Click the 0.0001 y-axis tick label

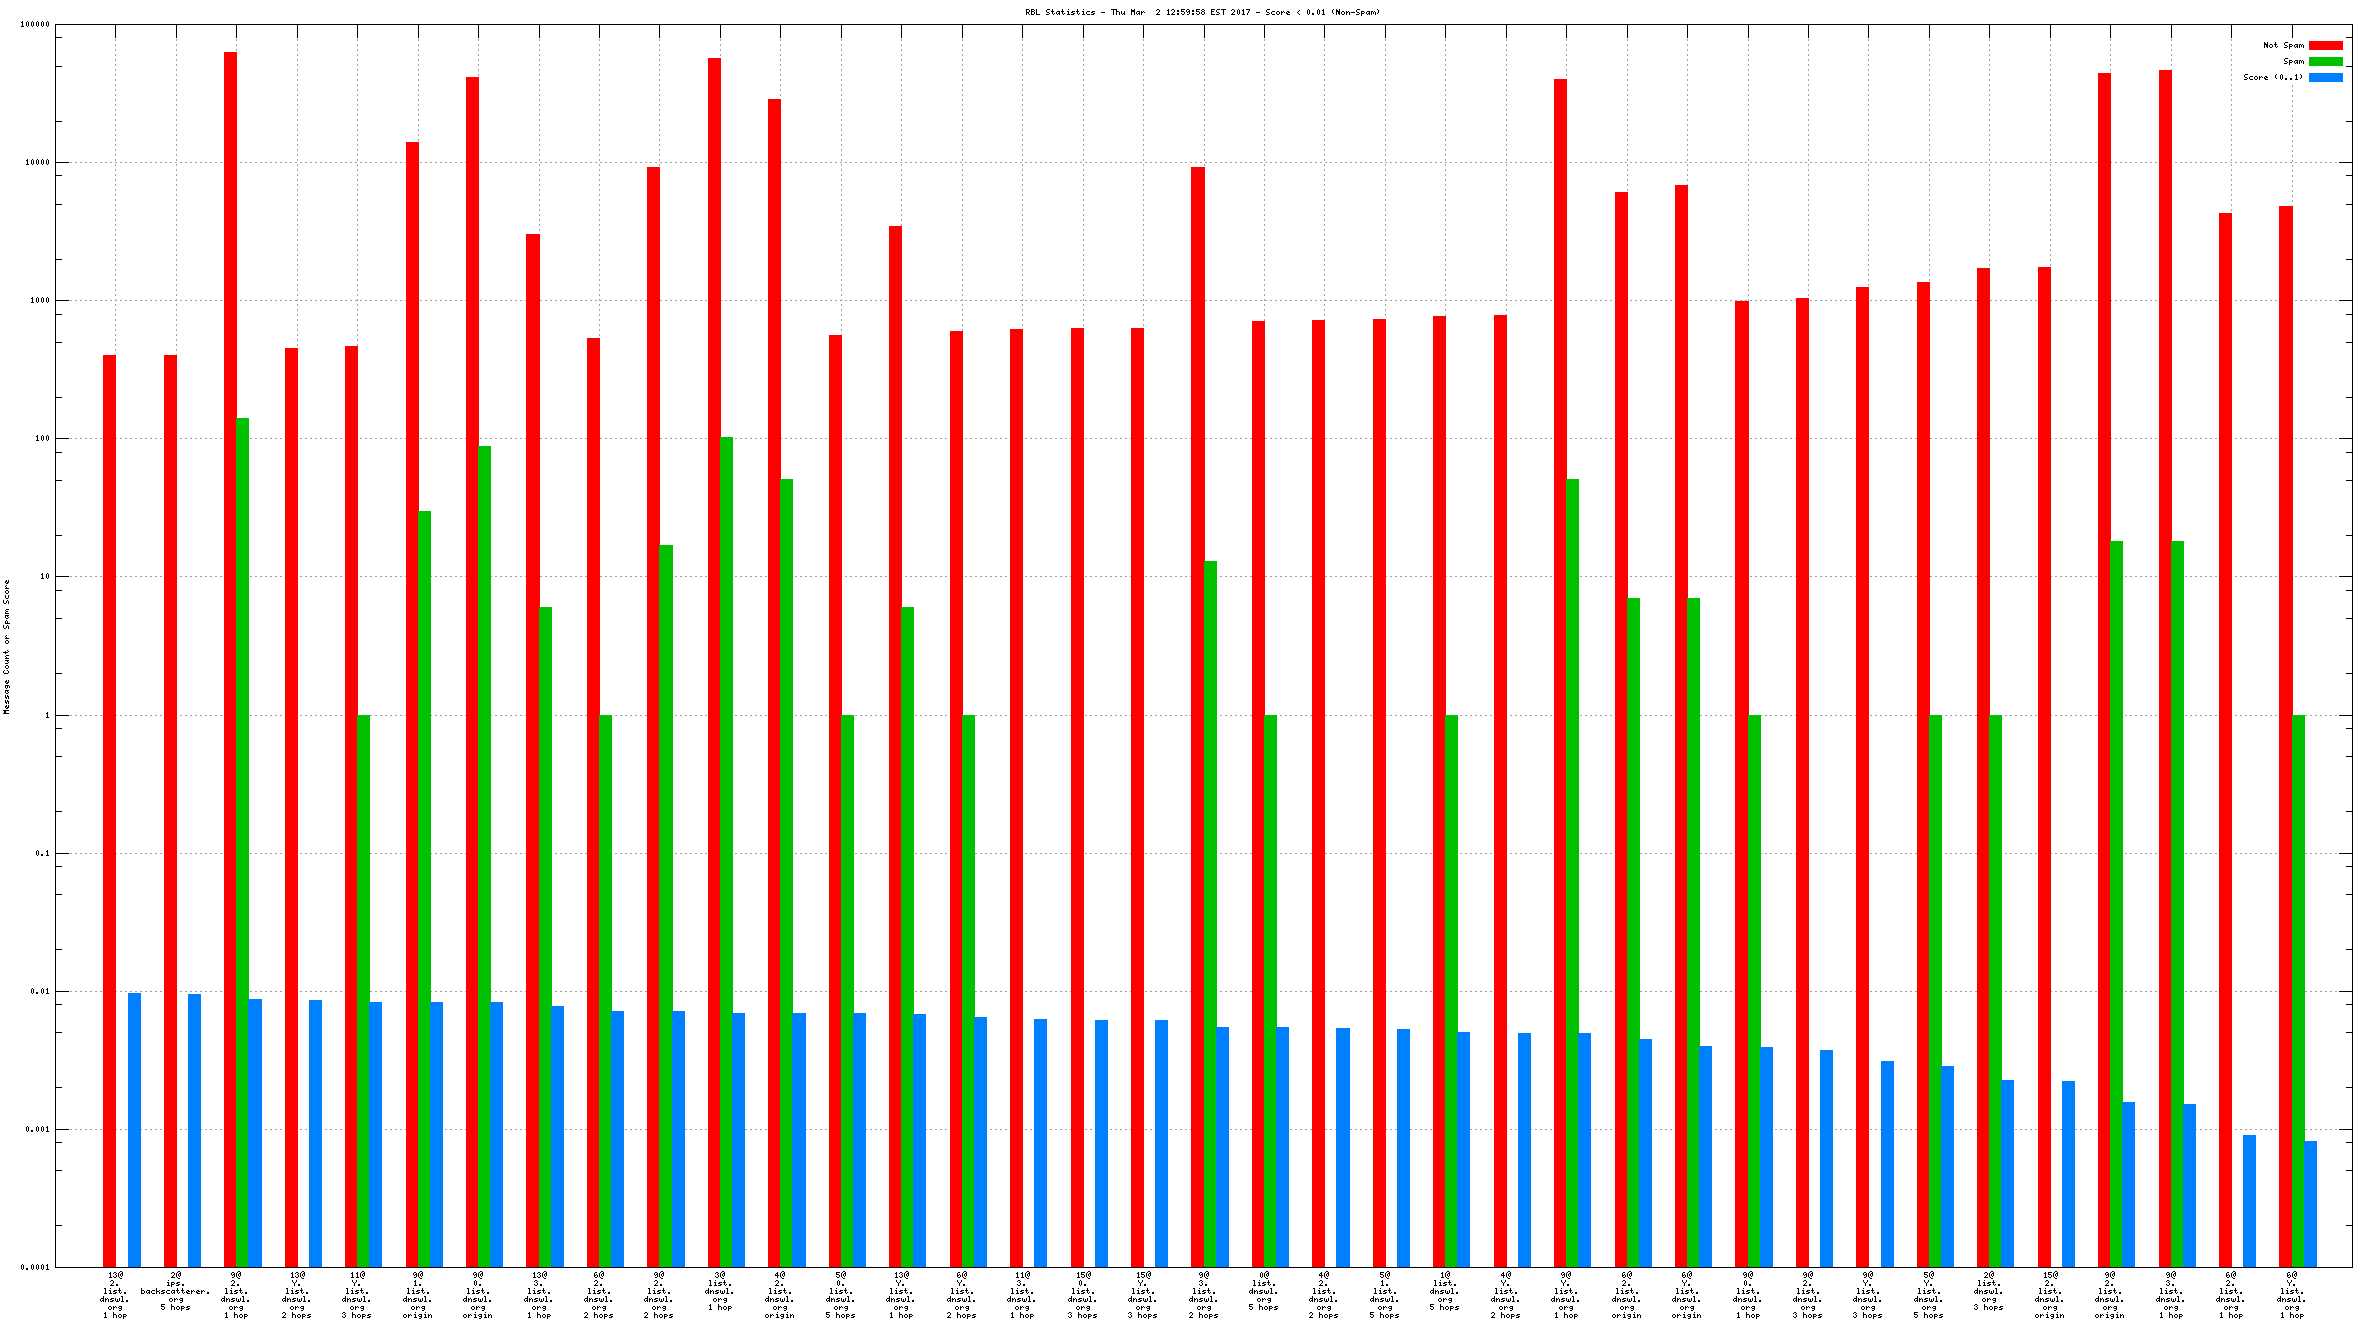(x=35, y=1268)
